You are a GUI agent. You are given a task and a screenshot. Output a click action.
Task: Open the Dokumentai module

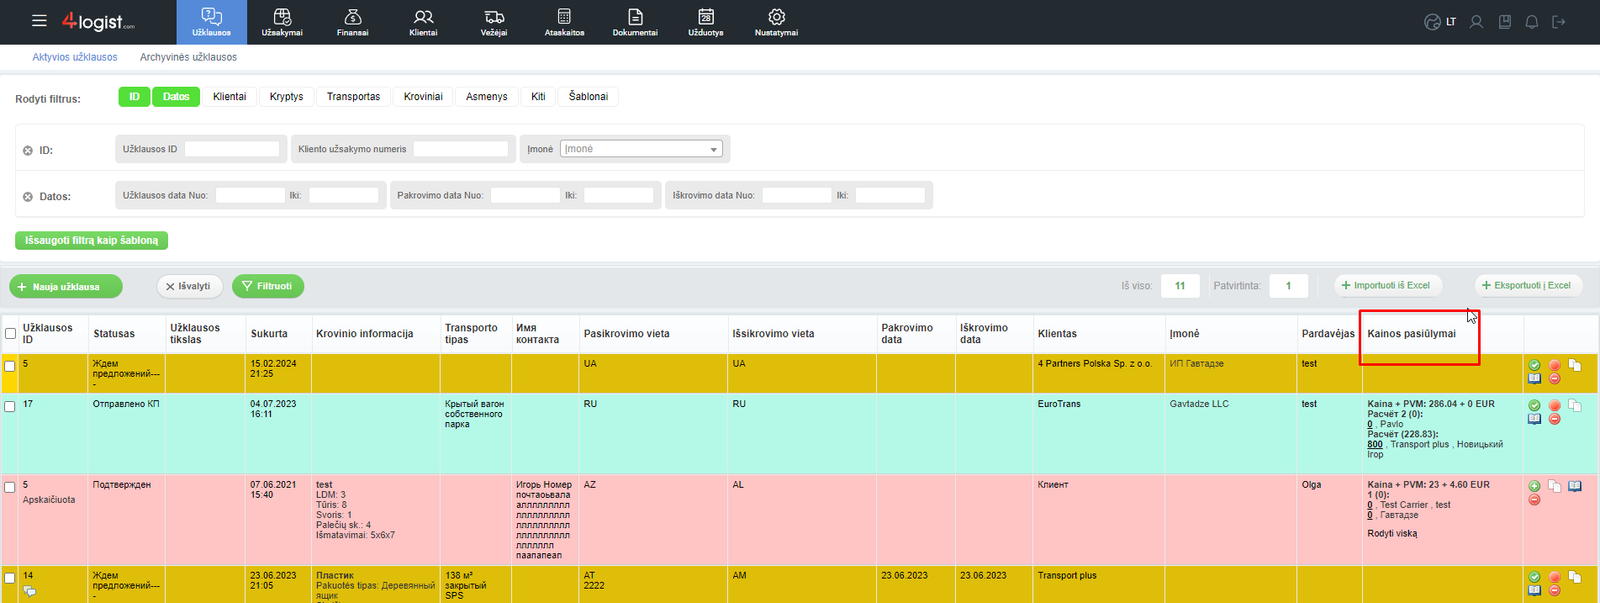pos(635,22)
